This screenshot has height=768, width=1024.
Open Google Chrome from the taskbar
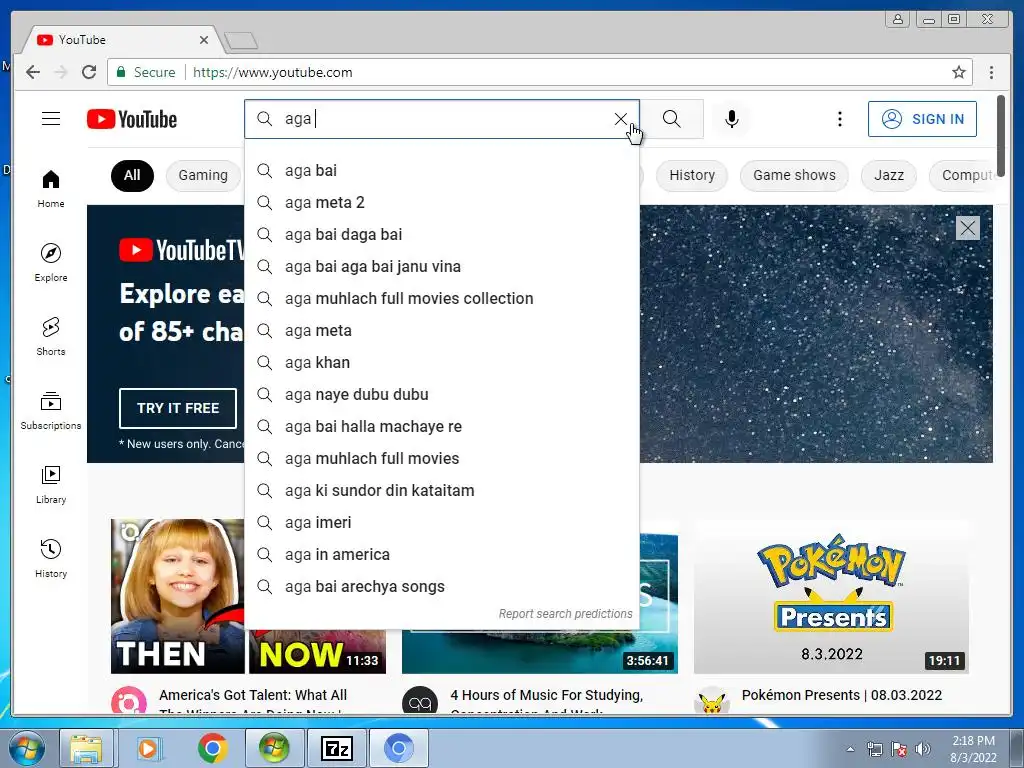click(x=212, y=748)
